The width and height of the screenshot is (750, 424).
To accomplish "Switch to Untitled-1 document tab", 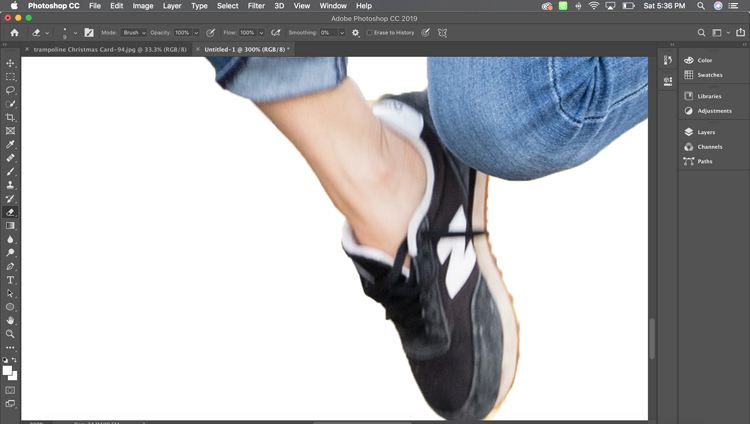I will pyautogui.click(x=247, y=49).
